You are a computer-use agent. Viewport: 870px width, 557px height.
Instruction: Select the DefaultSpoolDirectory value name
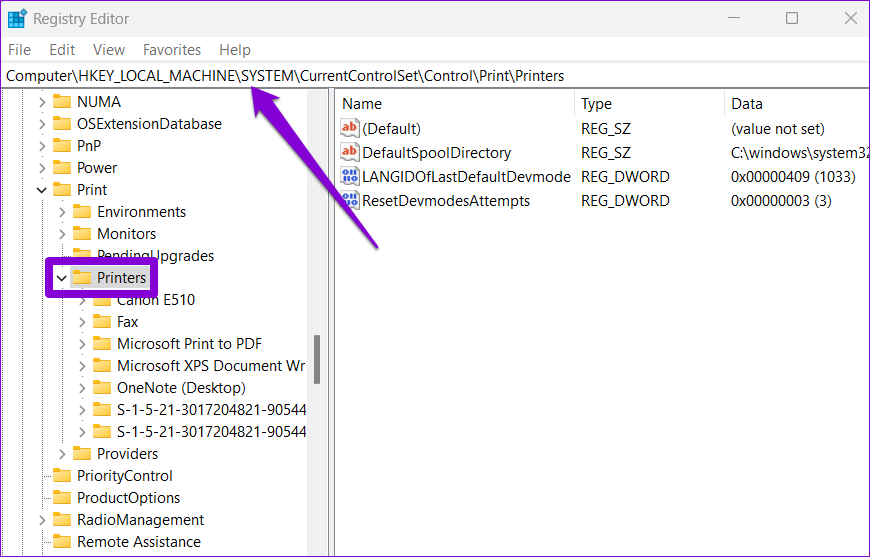[x=437, y=153]
